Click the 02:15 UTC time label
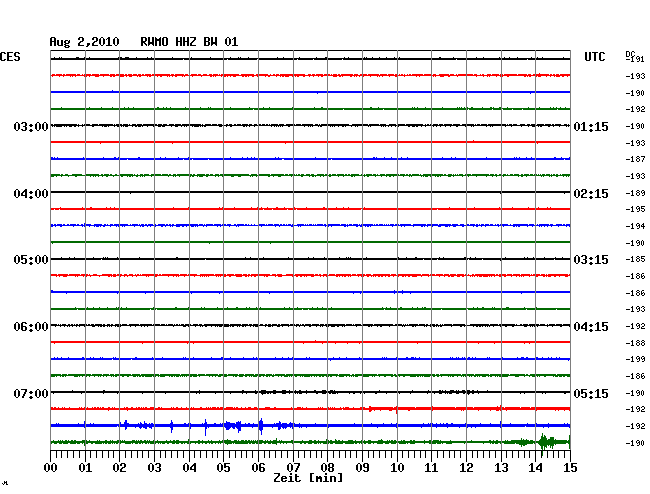The width and height of the screenshot is (650, 494). pyautogui.click(x=591, y=194)
